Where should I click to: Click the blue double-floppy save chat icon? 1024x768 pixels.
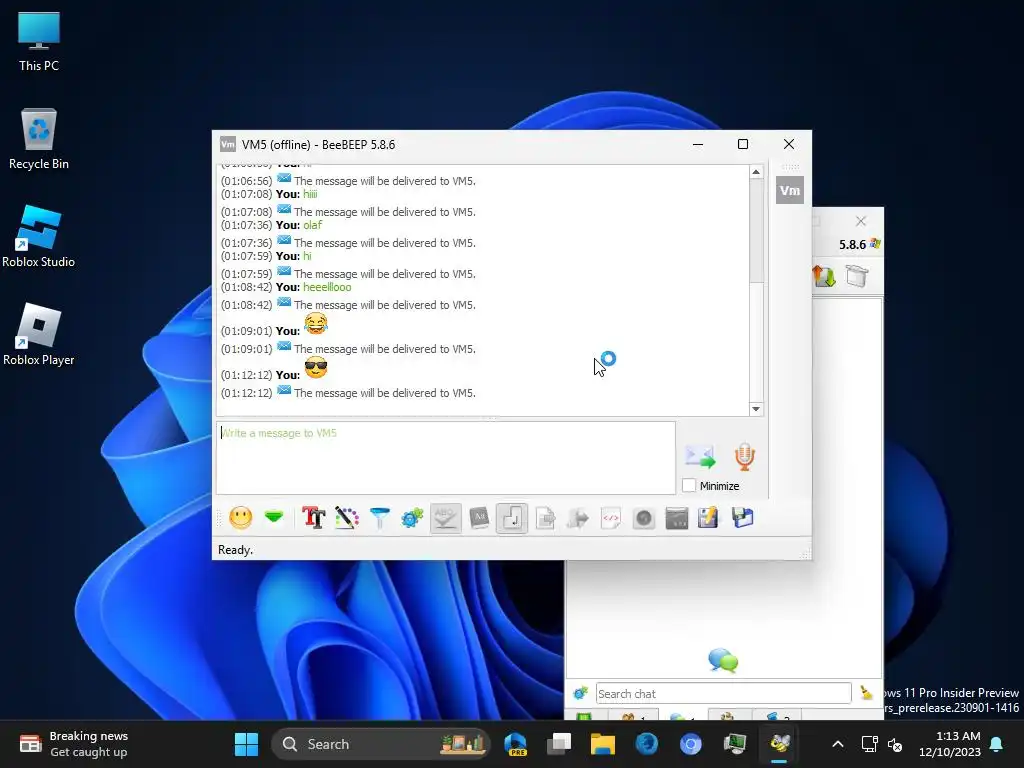coord(743,518)
